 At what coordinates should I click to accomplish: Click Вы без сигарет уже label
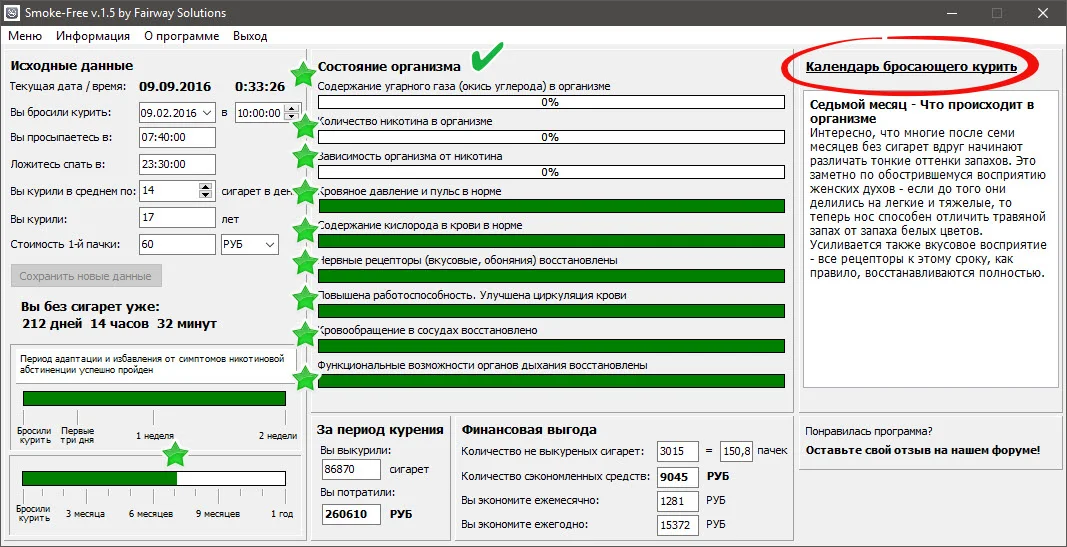click(91, 307)
